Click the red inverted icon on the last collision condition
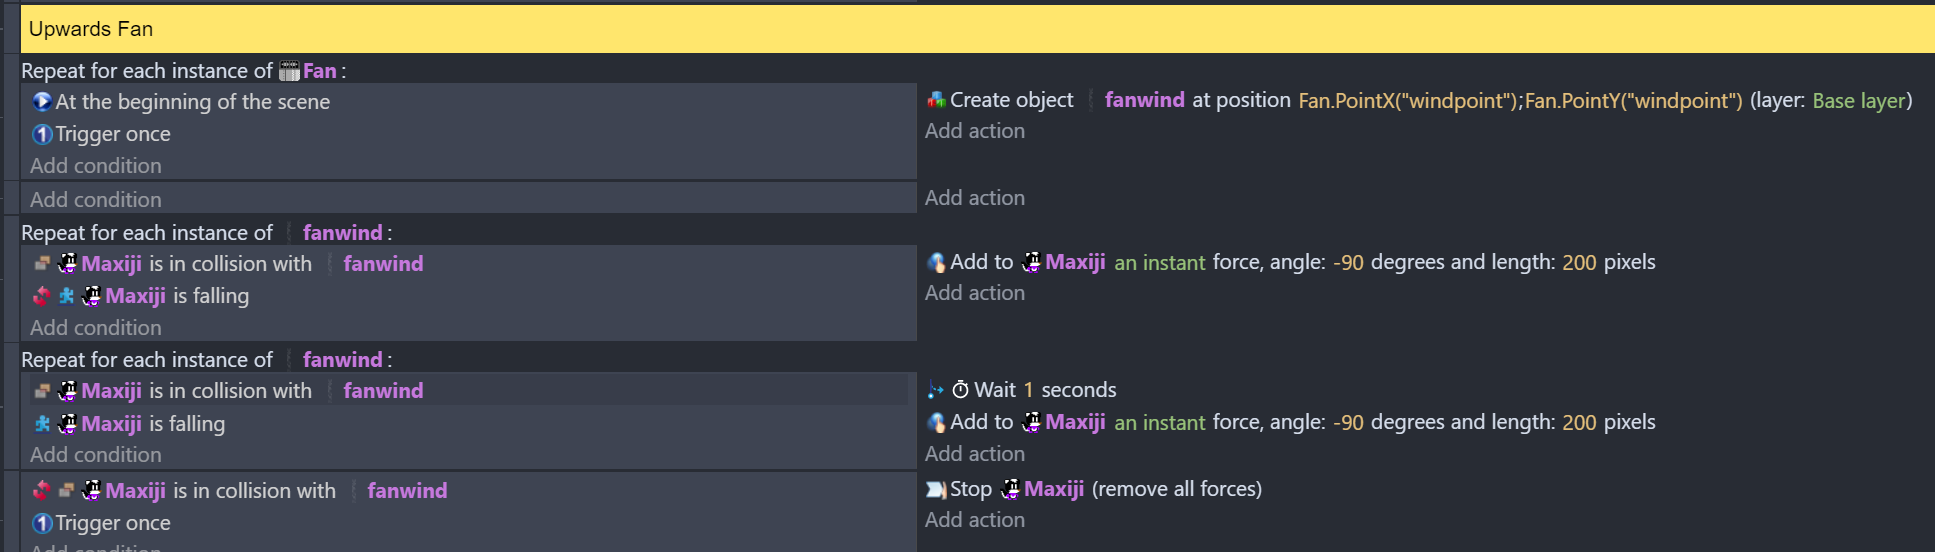The height and width of the screenshot is (552, 1935). click(41, 491)
